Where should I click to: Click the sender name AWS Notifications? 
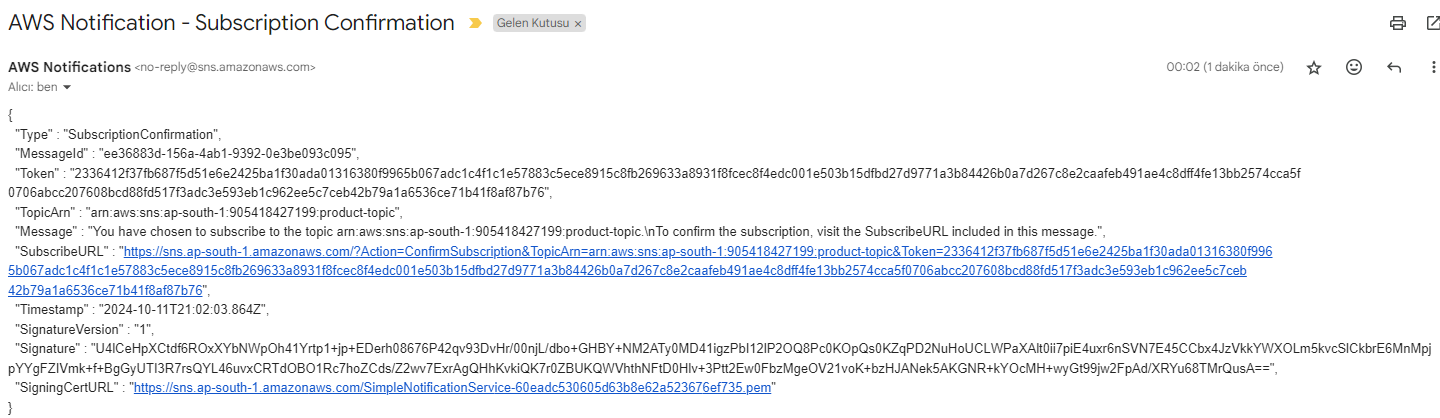click(x=69, y=67)
